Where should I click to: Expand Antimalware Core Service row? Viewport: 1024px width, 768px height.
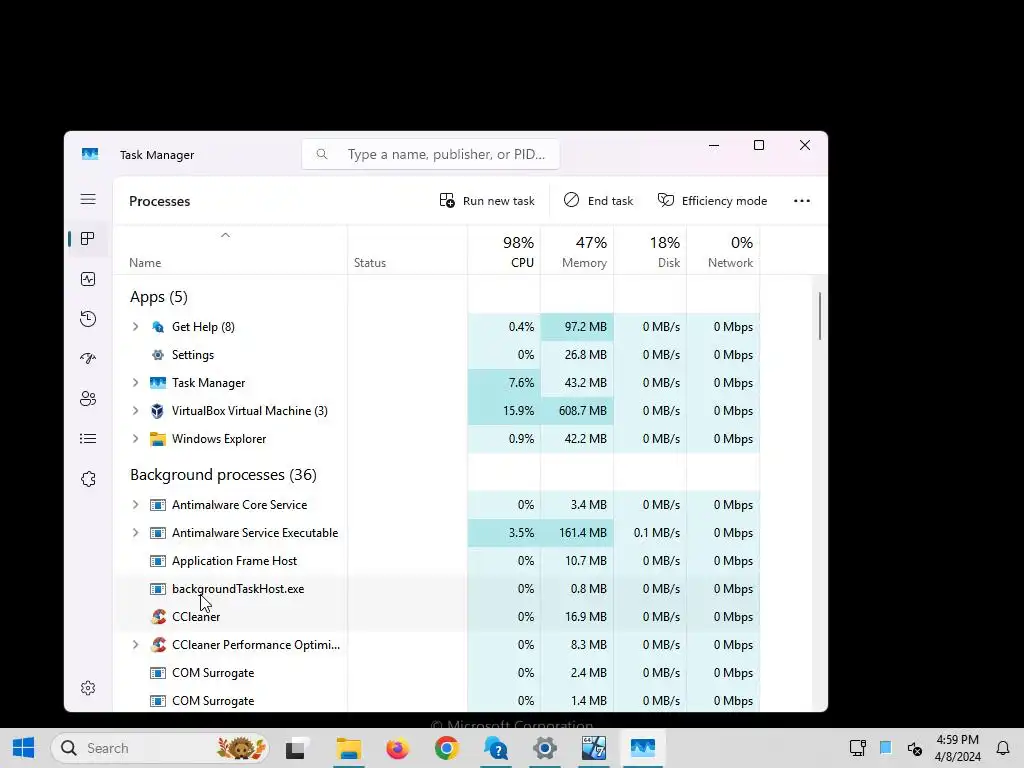coord(135,505)
